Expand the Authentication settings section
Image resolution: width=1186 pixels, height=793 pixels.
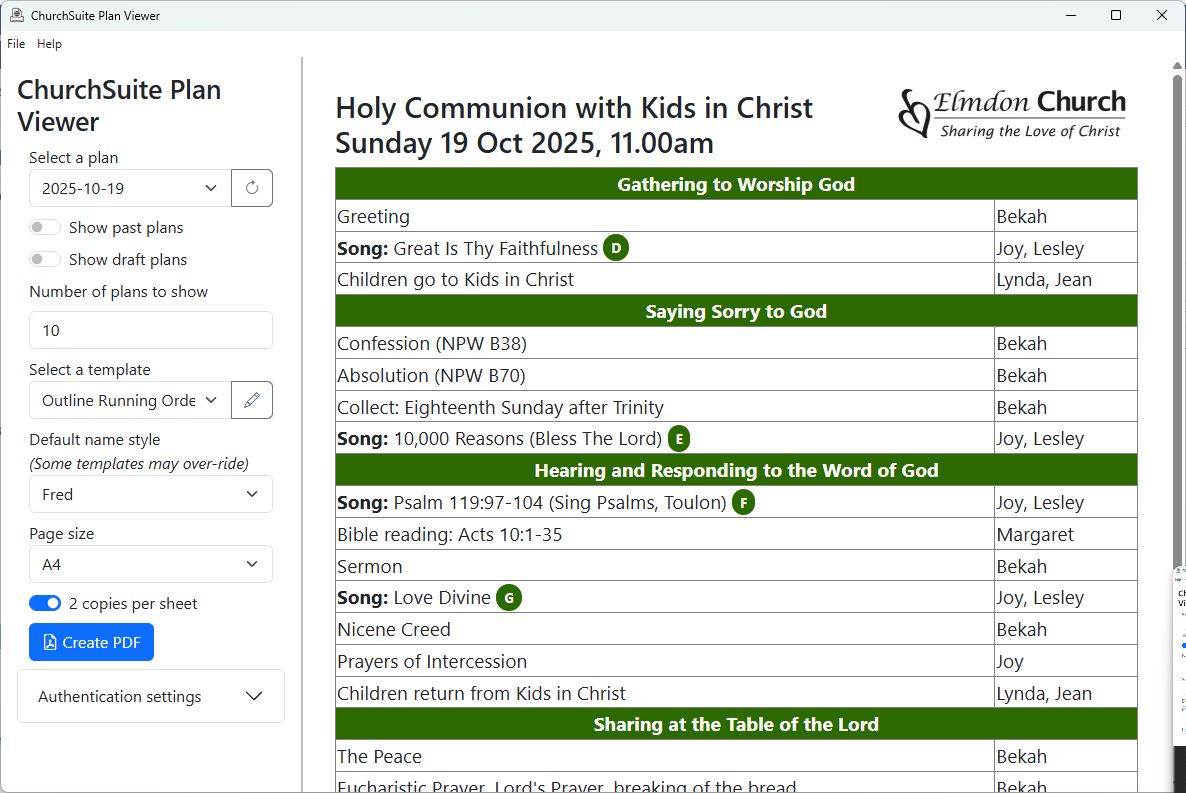tap(151, 696)
